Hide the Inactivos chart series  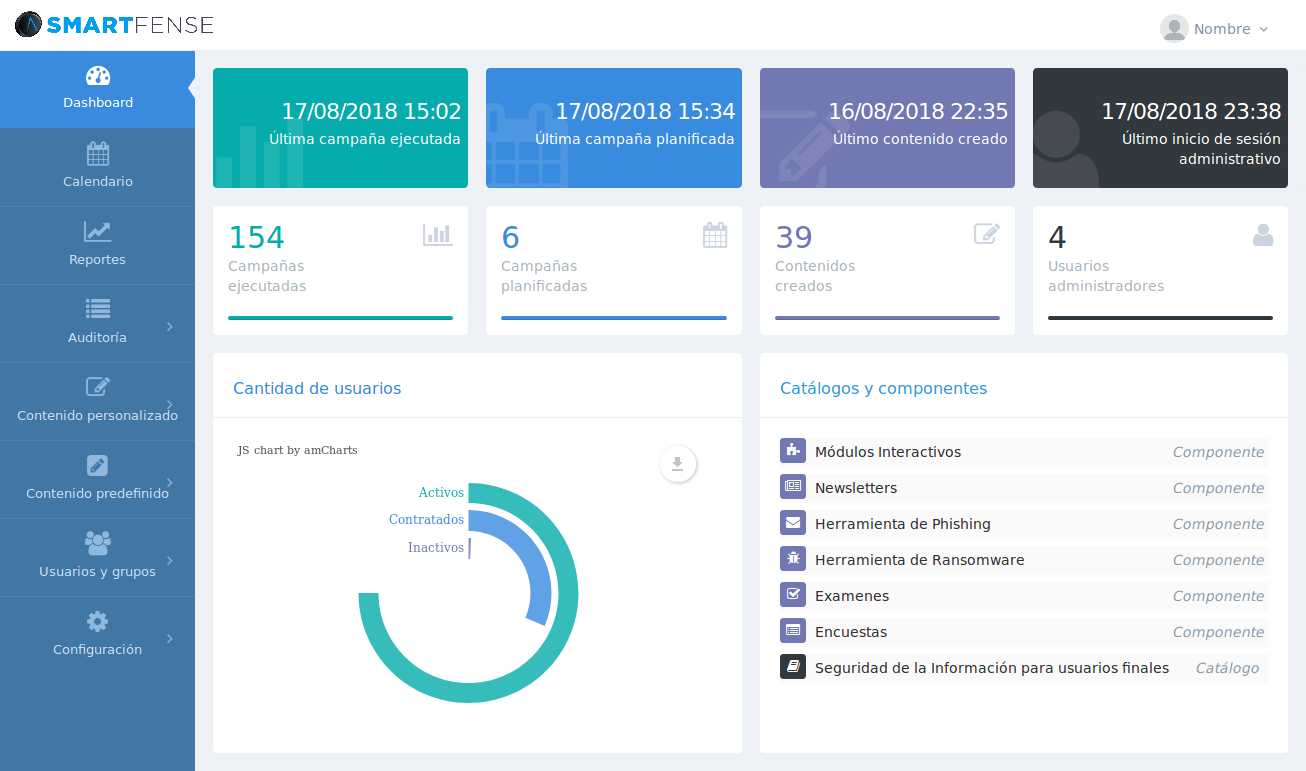(x=434, y=547)
